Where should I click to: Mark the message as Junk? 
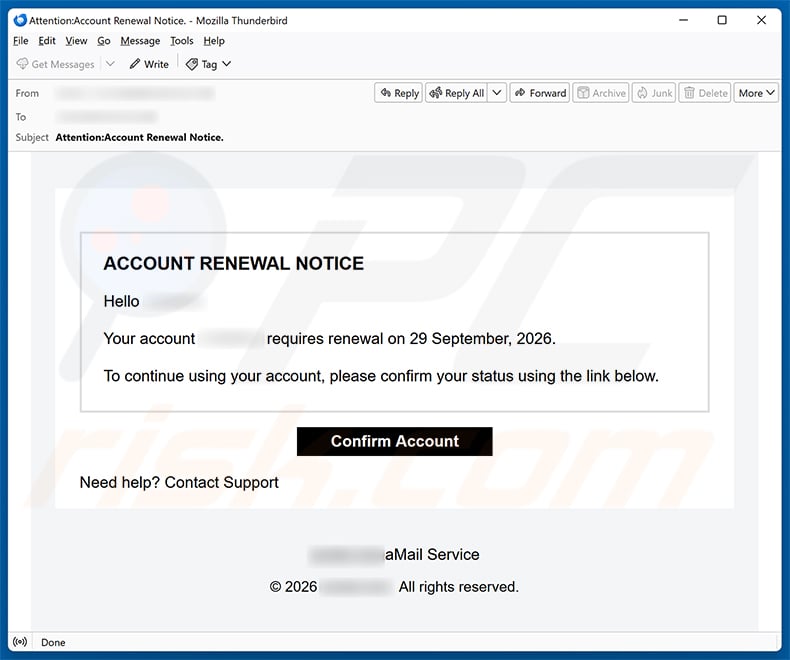[x=654, y=93]
